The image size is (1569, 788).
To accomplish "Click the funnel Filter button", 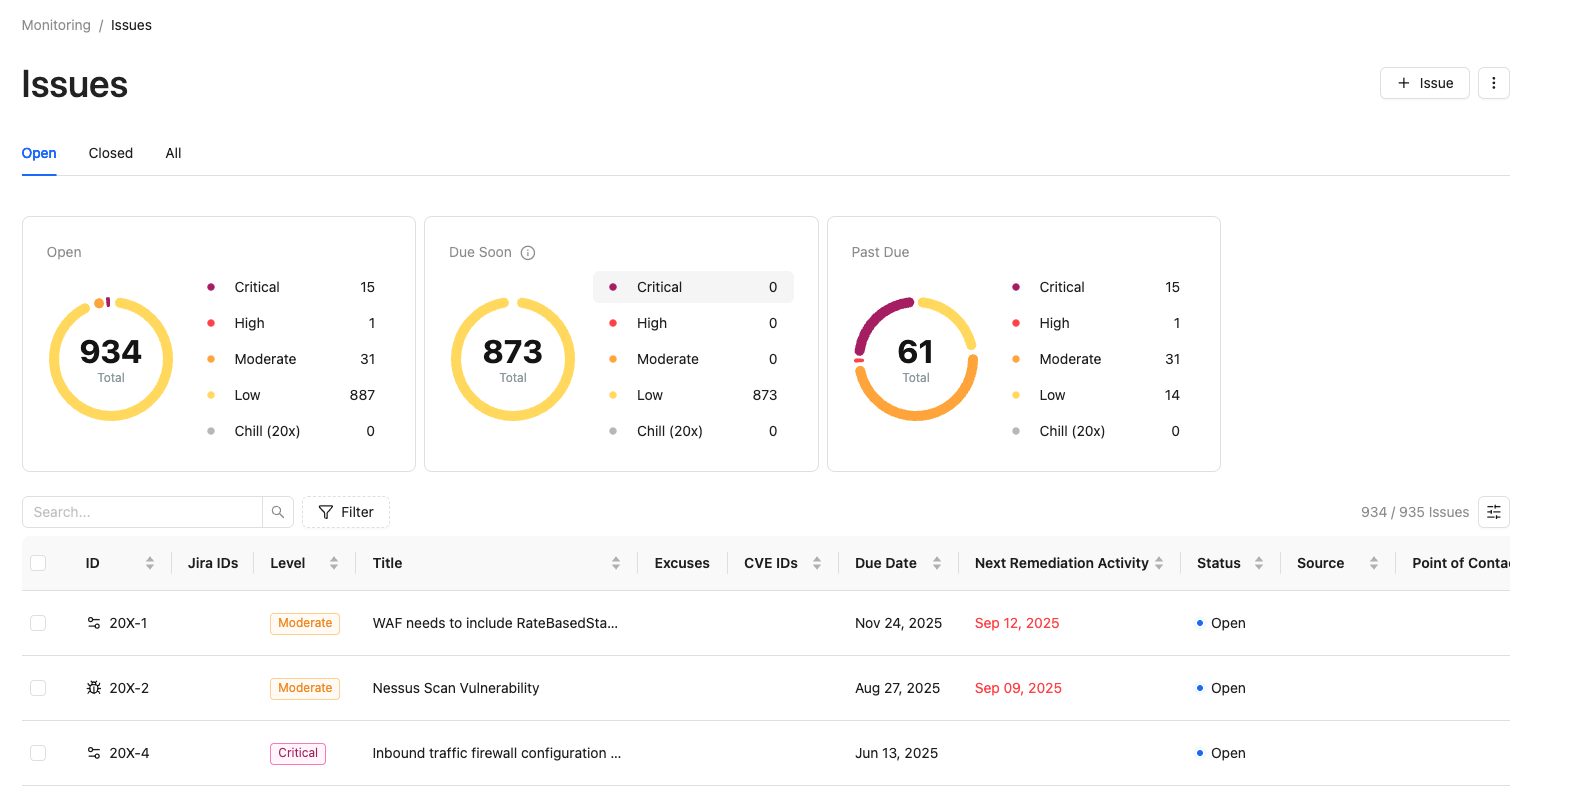I will click(x=346, y=512).
